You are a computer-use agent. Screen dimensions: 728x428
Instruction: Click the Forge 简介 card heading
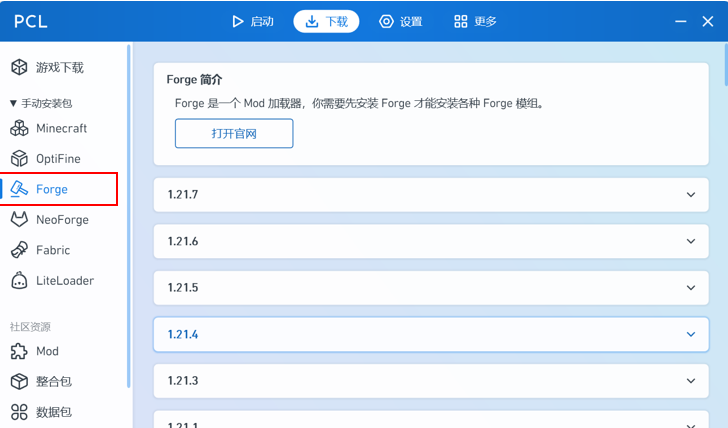[195, 79]
